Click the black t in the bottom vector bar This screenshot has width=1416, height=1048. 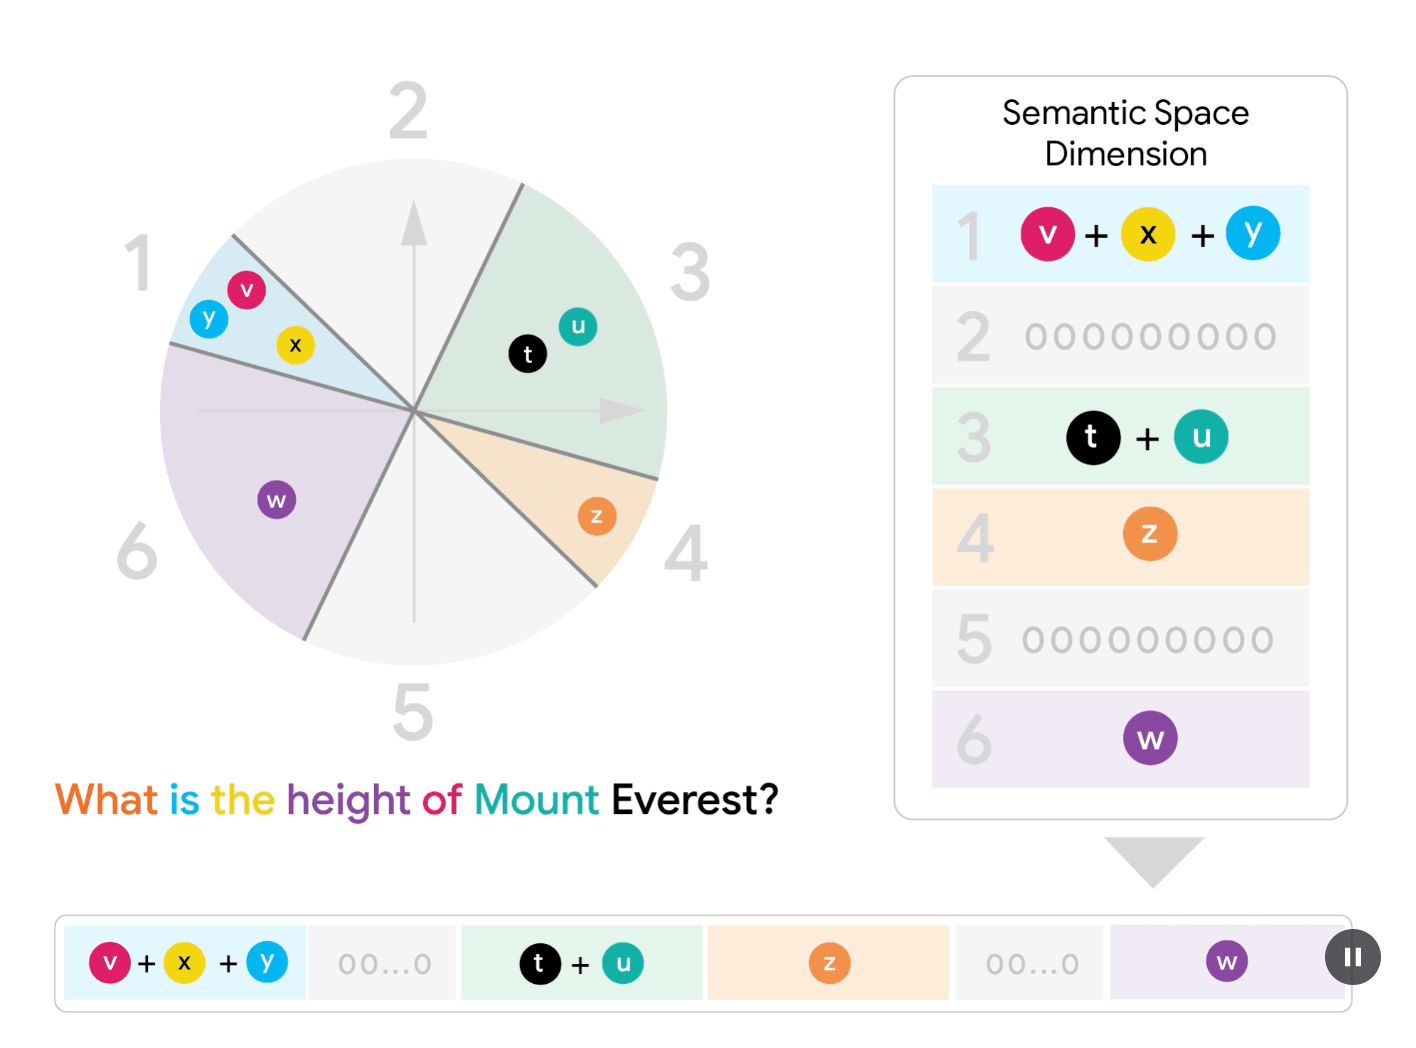point(540,963)
